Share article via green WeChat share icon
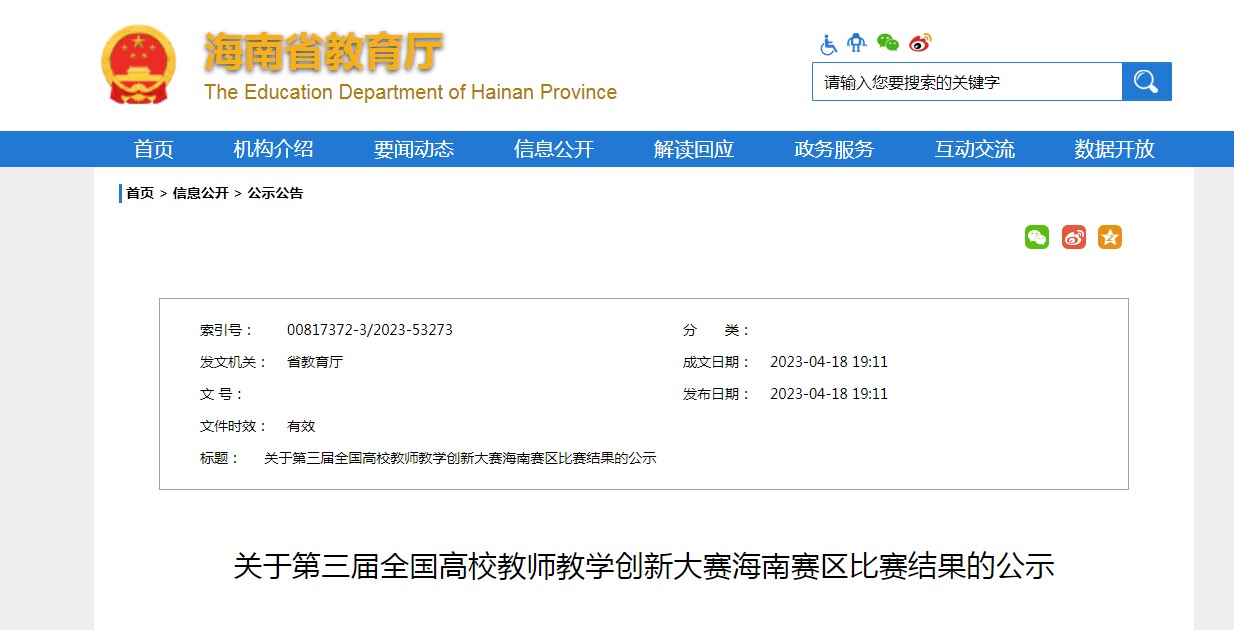Screen dimensions: 1234x630 pyautogui.click(x=1037, y=237)
